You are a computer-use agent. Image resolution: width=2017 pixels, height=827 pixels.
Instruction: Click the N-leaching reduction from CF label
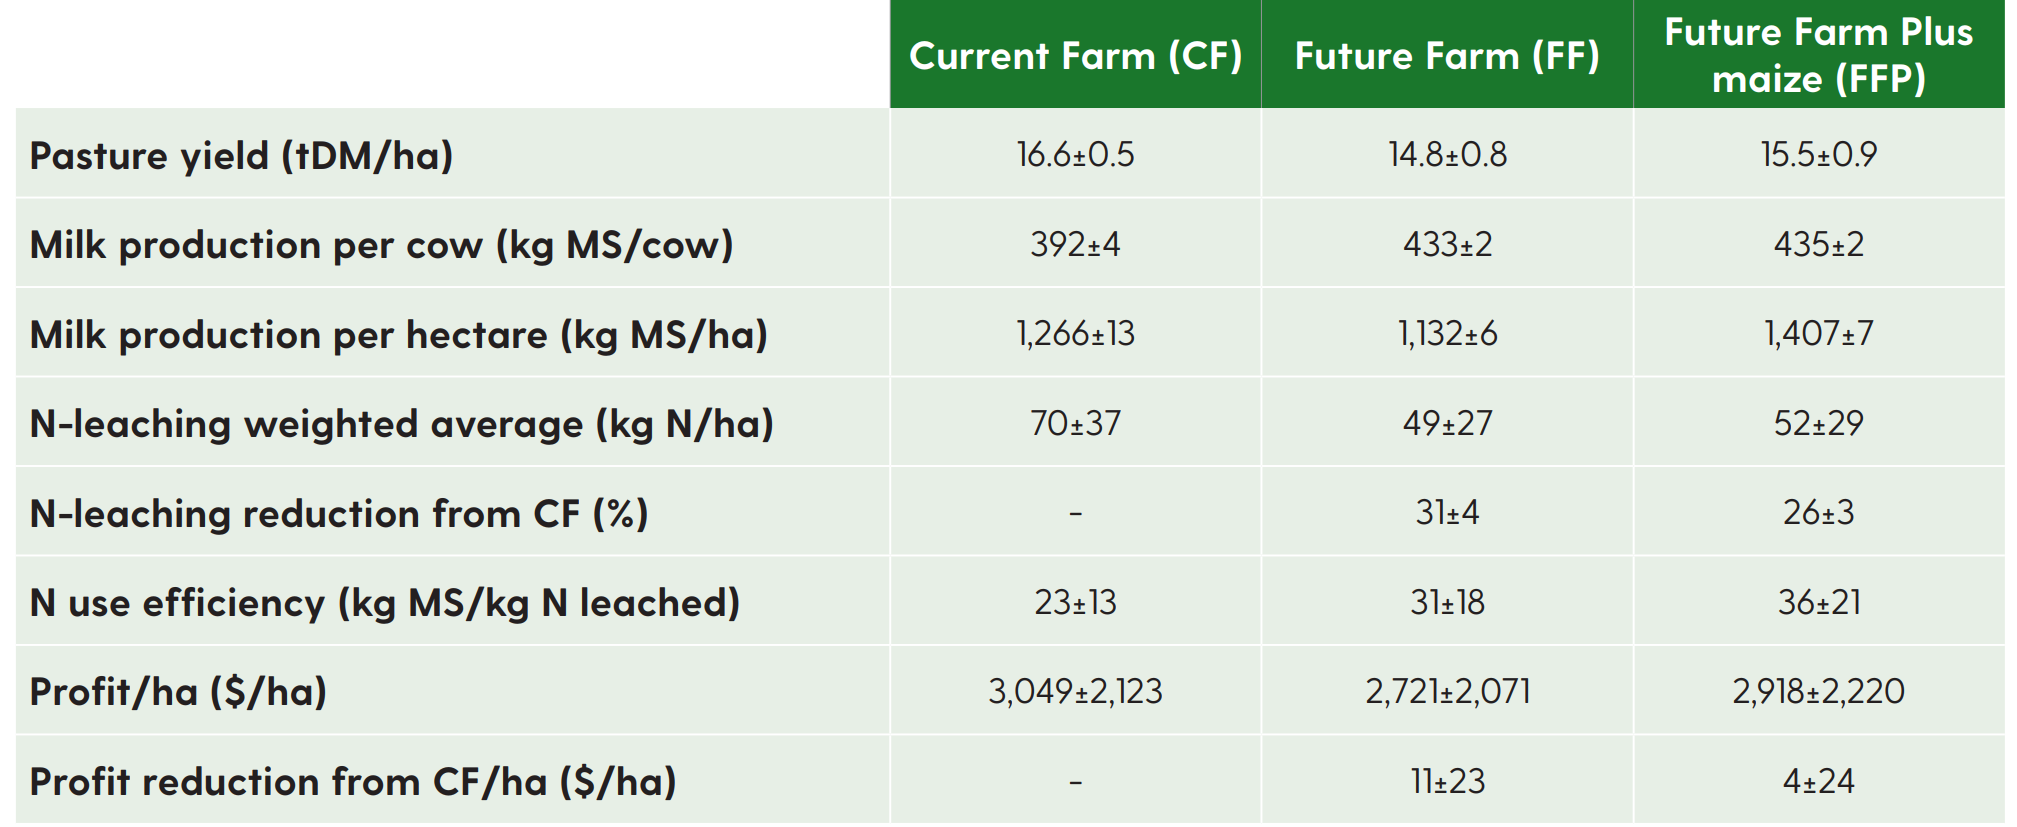[x=340, y=514]
